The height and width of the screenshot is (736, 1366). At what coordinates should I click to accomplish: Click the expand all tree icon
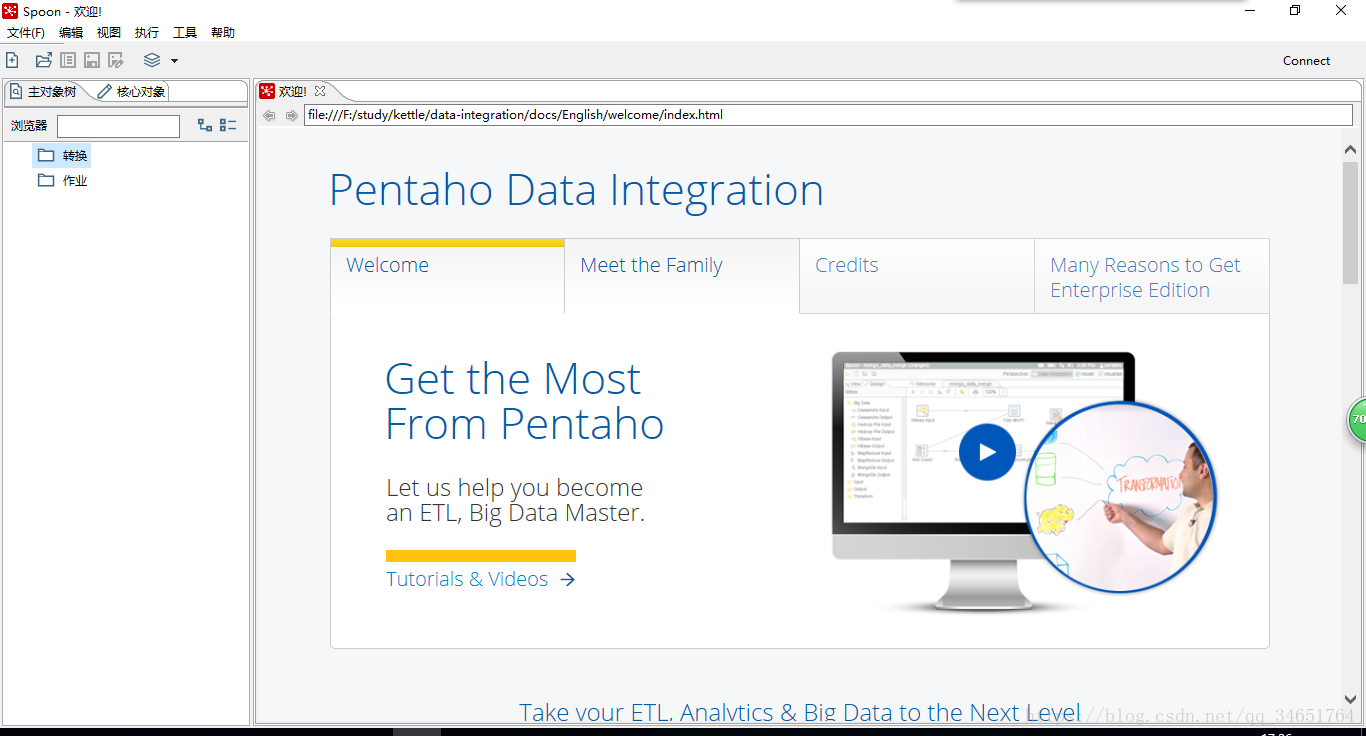tap(205, 125)
